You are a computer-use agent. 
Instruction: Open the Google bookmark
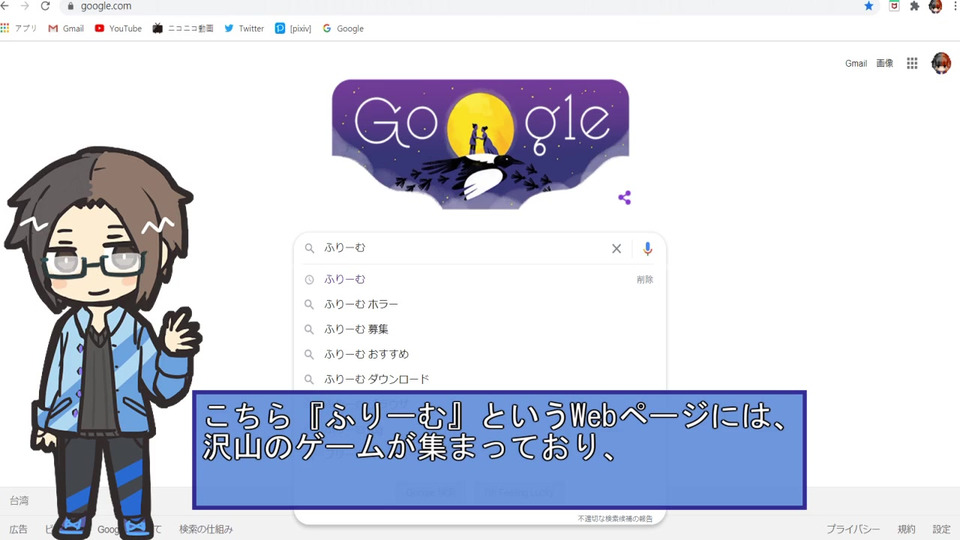[343, 28]
